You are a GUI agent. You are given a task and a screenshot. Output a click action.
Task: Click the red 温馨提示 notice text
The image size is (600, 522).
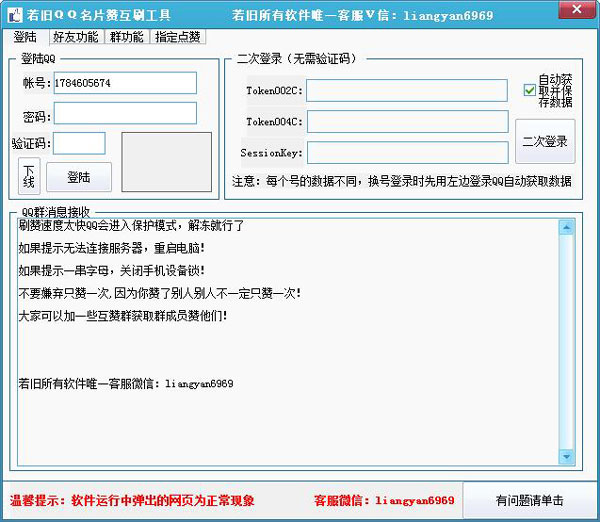pos(132,500)
